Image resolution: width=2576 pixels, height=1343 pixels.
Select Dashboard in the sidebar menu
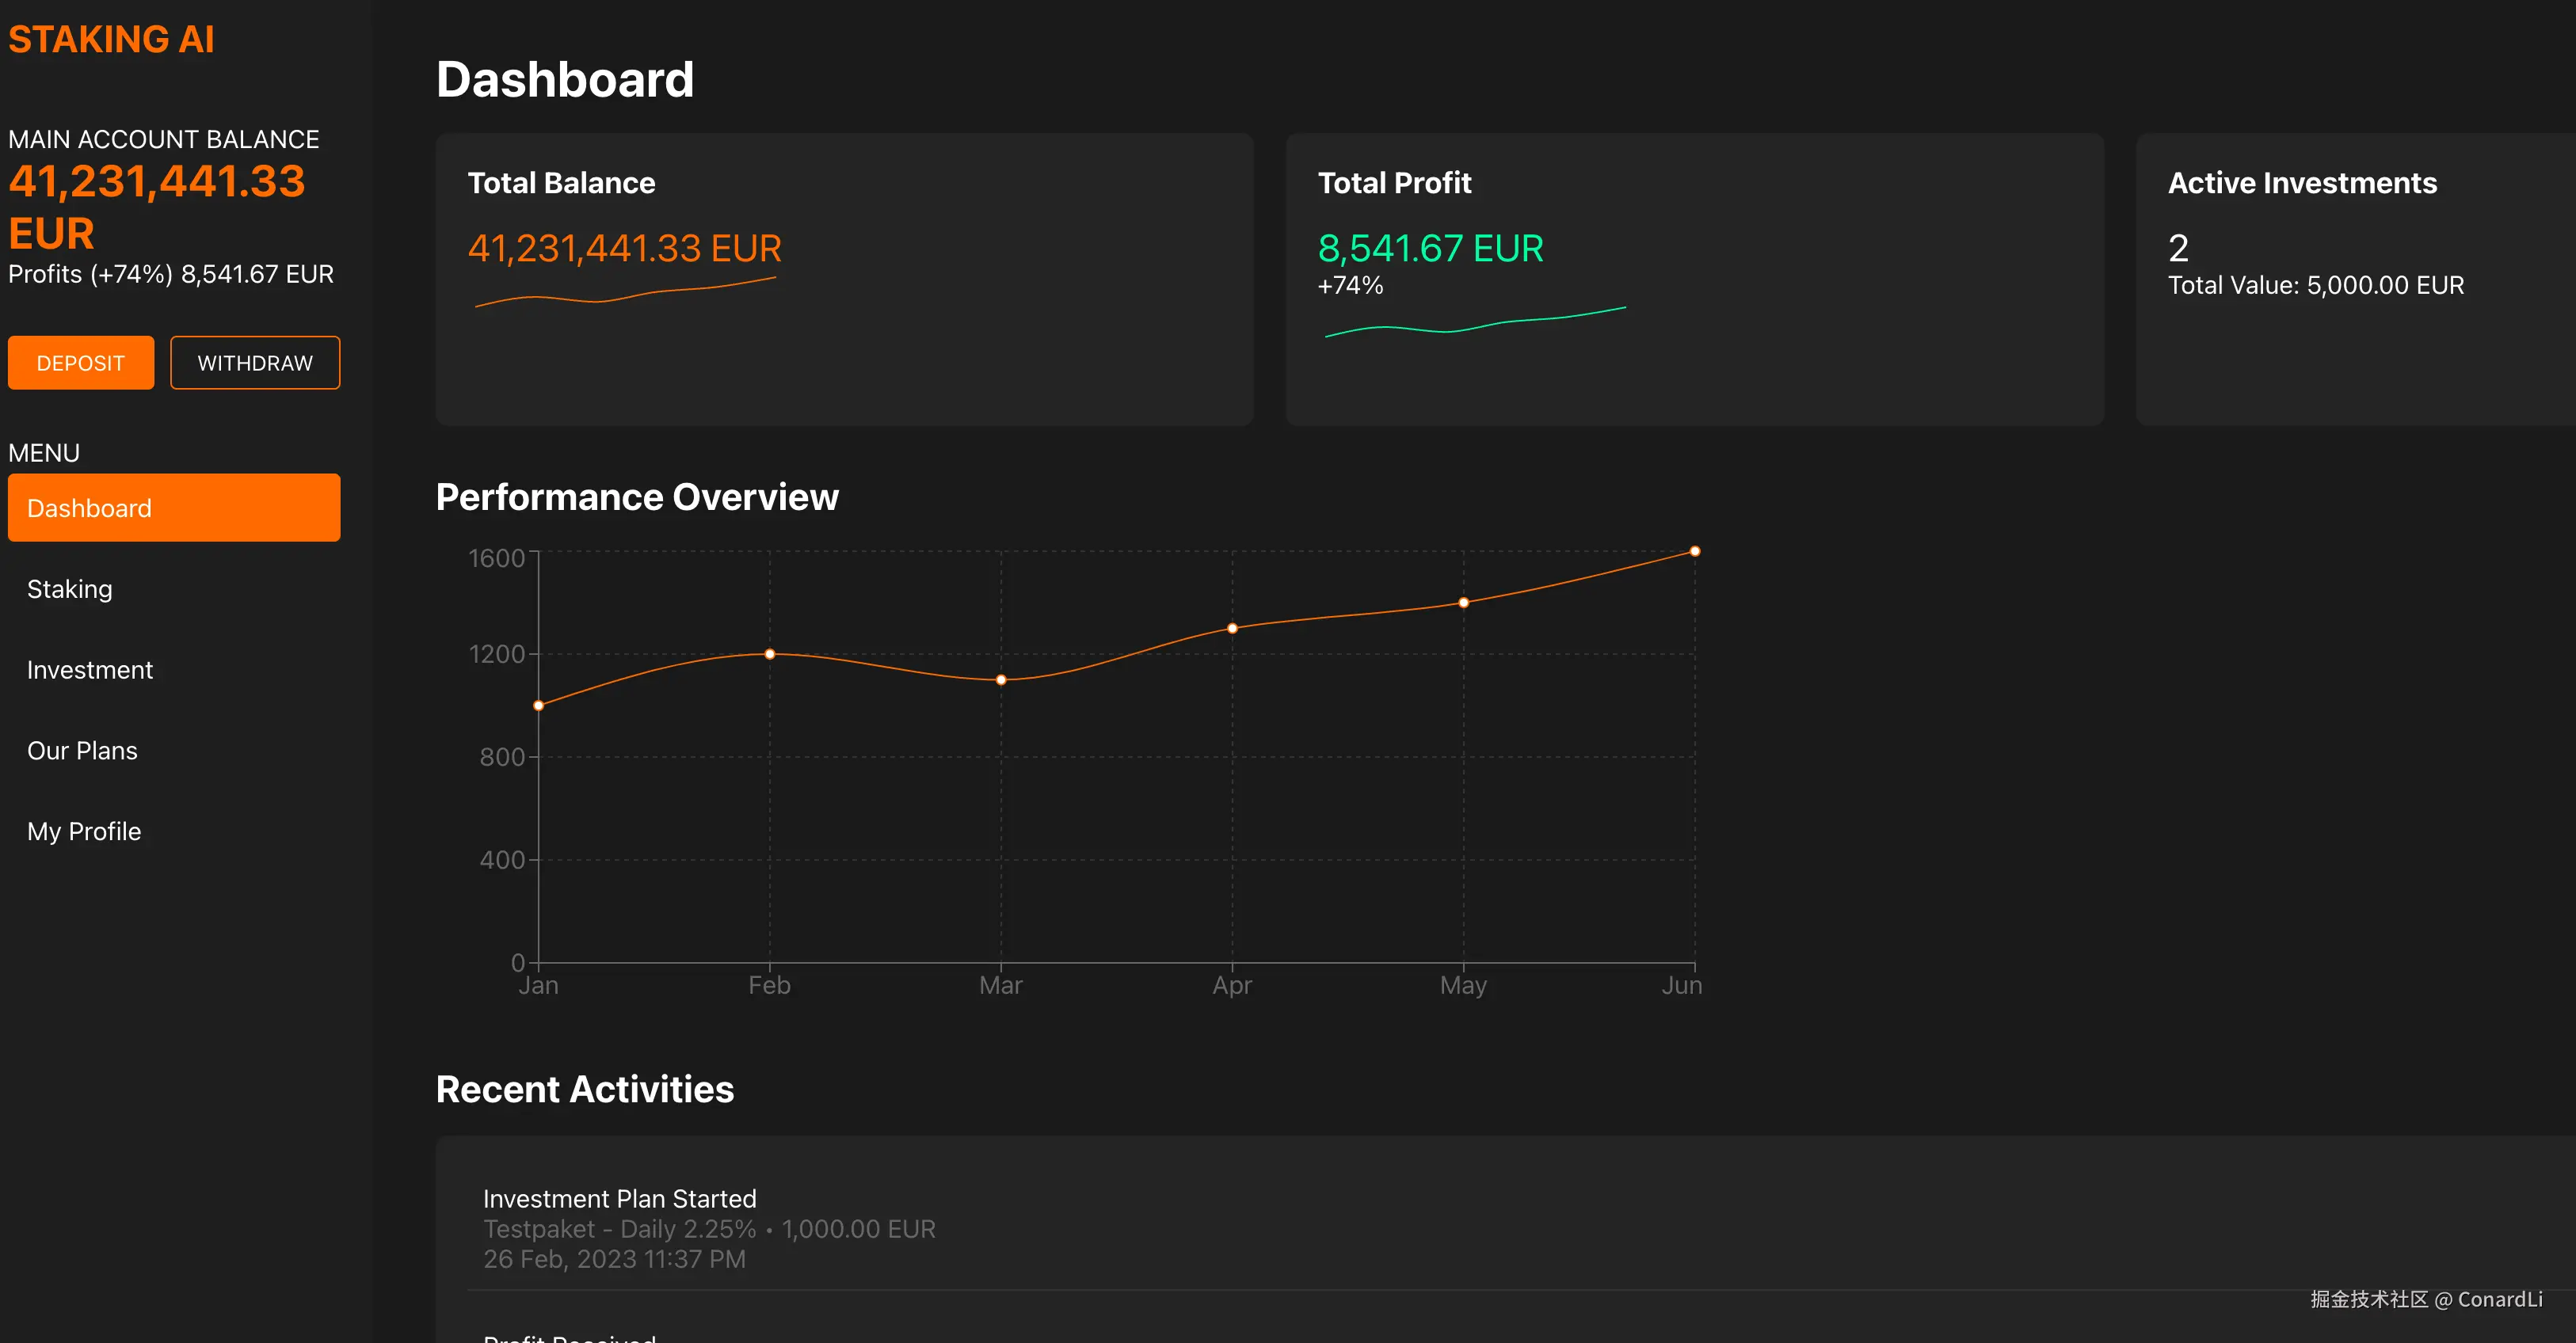(x=173, y=508)
